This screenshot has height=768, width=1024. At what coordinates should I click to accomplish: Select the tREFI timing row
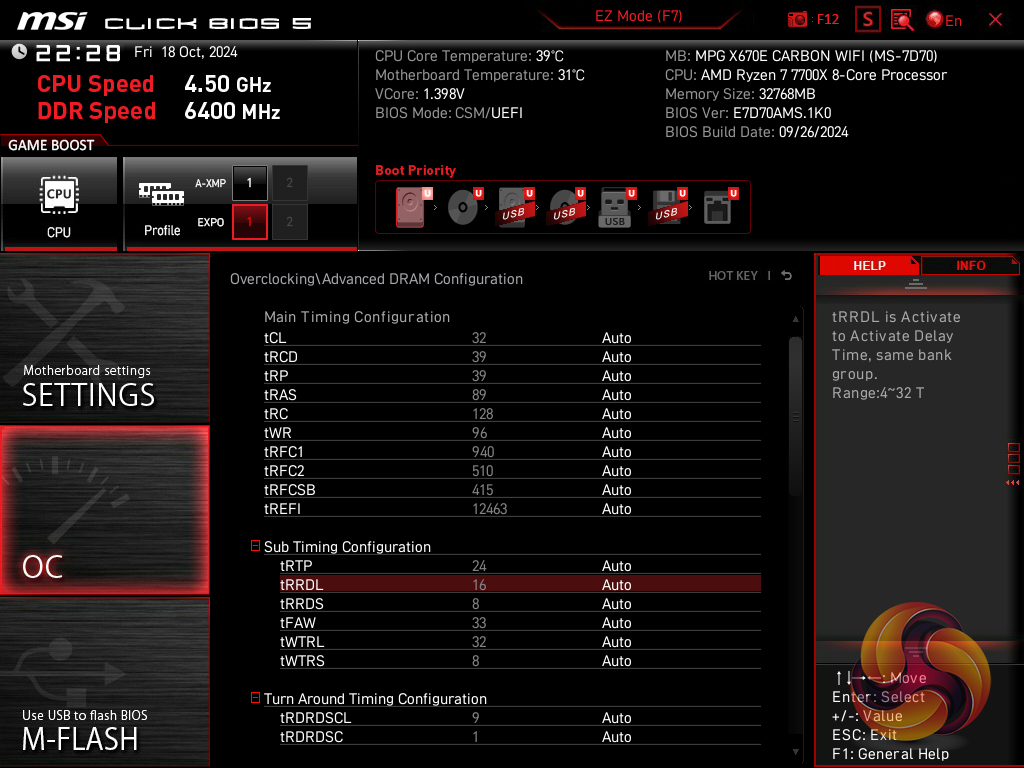(x=512, y=508)
